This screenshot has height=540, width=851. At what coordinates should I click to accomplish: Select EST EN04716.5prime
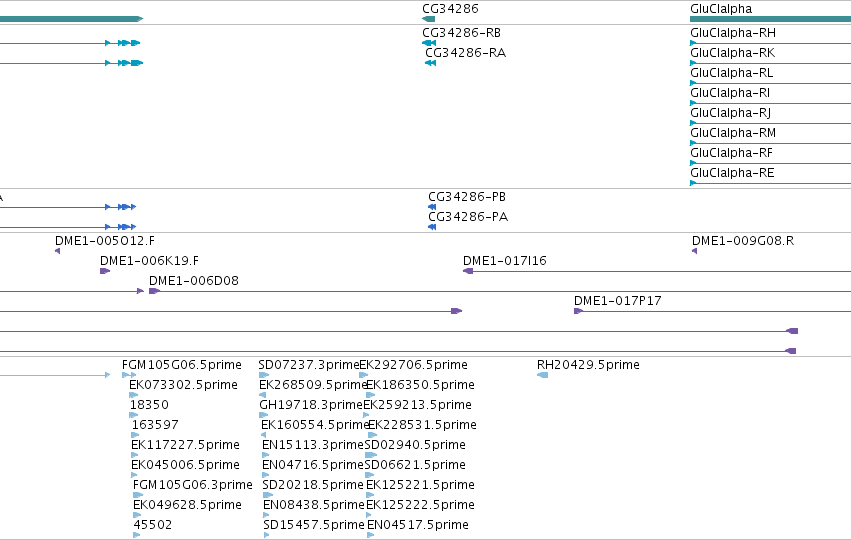point(313,465)
